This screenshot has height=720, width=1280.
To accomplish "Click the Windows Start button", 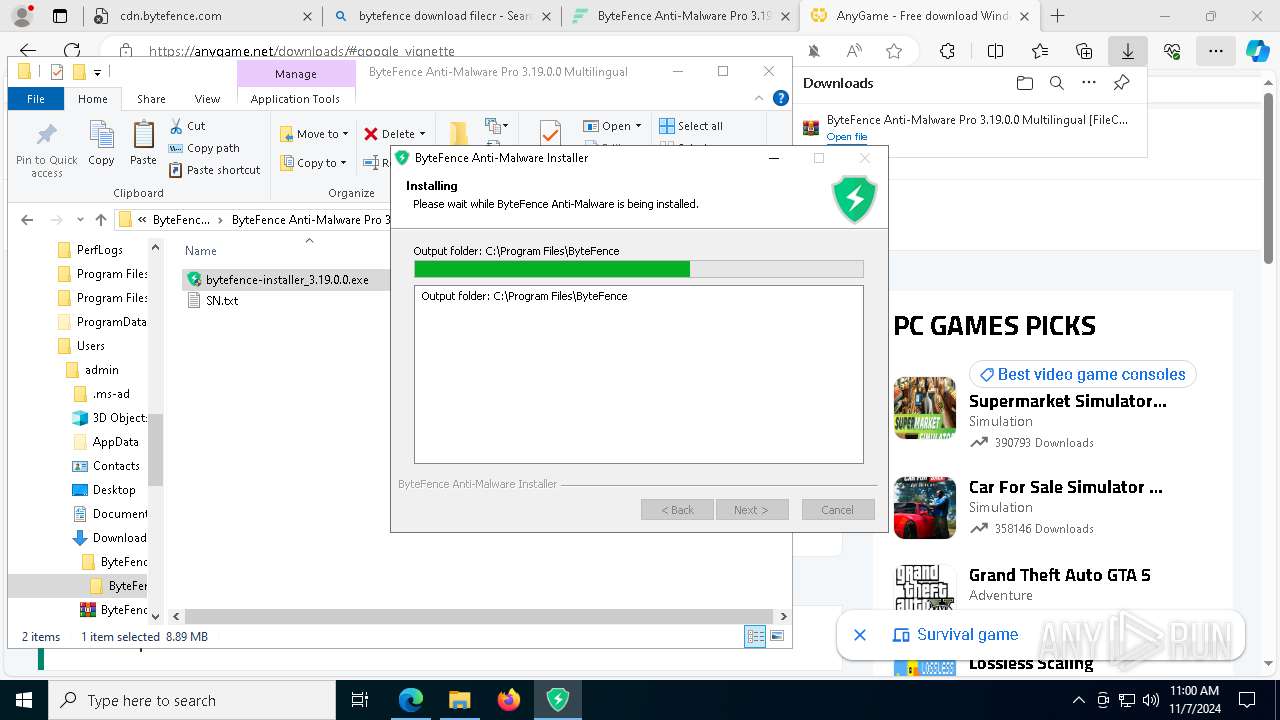I will click(23, 700).
